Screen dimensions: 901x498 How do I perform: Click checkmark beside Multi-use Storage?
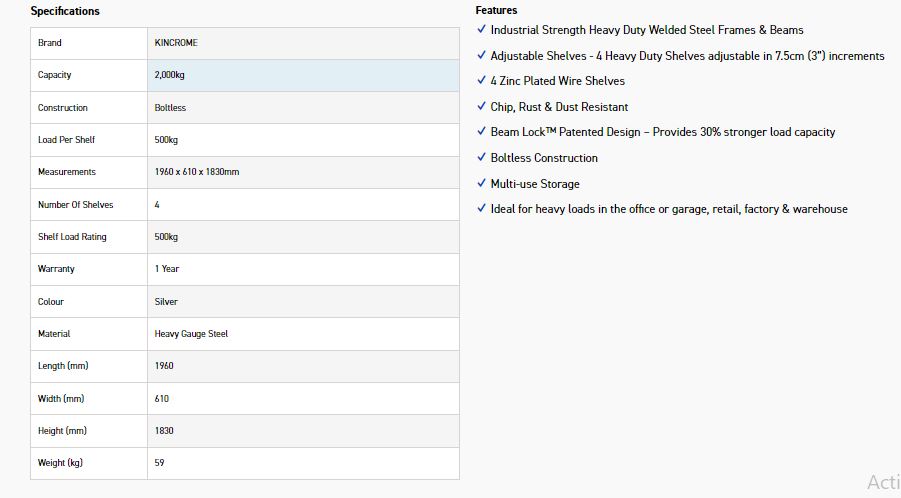[x=482, y=184]
